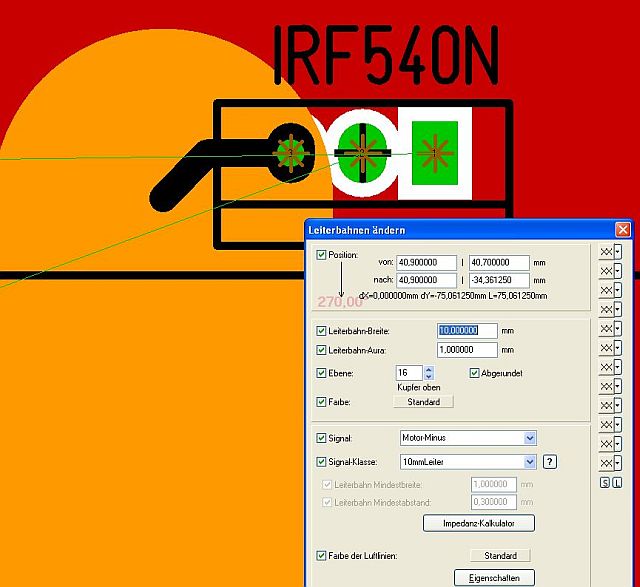Open XX preset arrow beside Ebene row
640x587 pixels.
point(618,367)
